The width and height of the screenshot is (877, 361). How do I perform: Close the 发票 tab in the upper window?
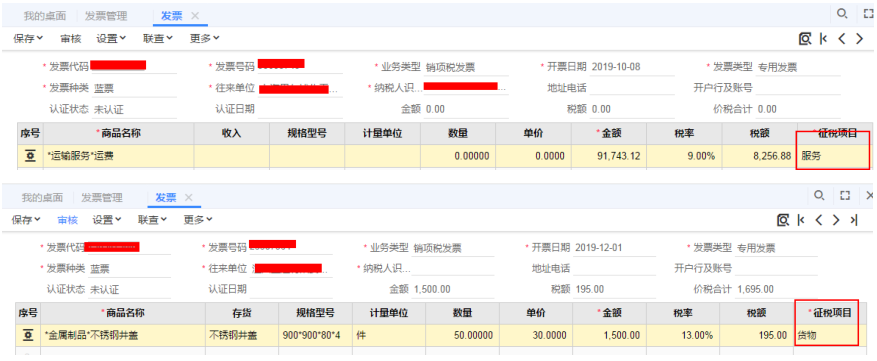(x=195, y=16)
